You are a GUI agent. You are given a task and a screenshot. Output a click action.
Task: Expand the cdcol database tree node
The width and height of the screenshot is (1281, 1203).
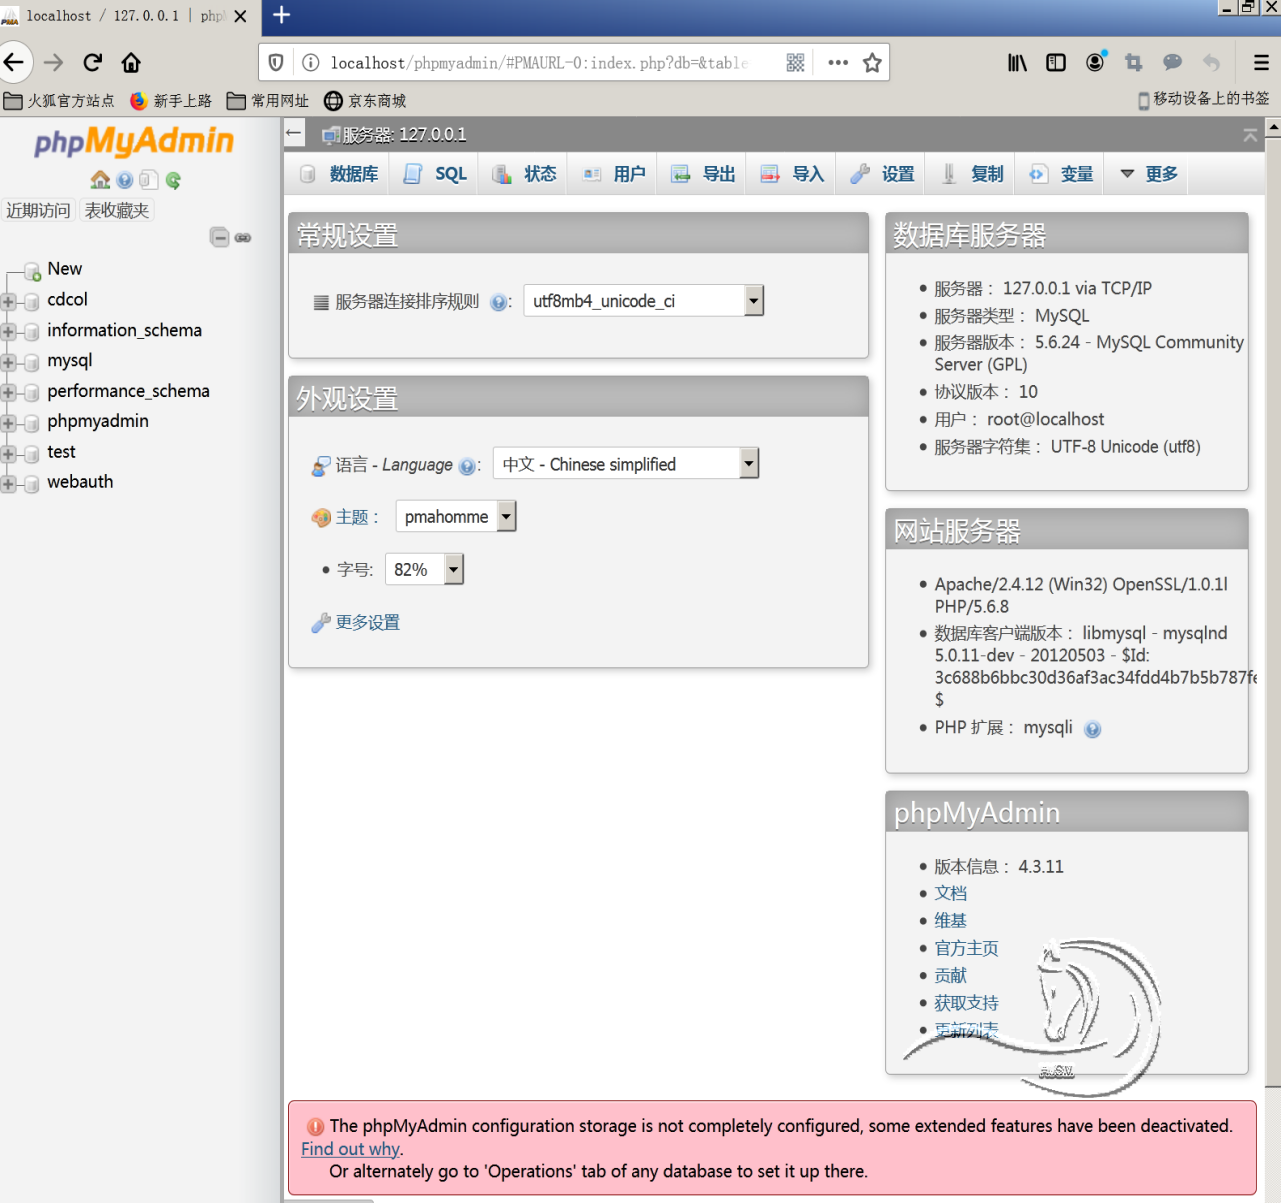(x=8, y=301)
